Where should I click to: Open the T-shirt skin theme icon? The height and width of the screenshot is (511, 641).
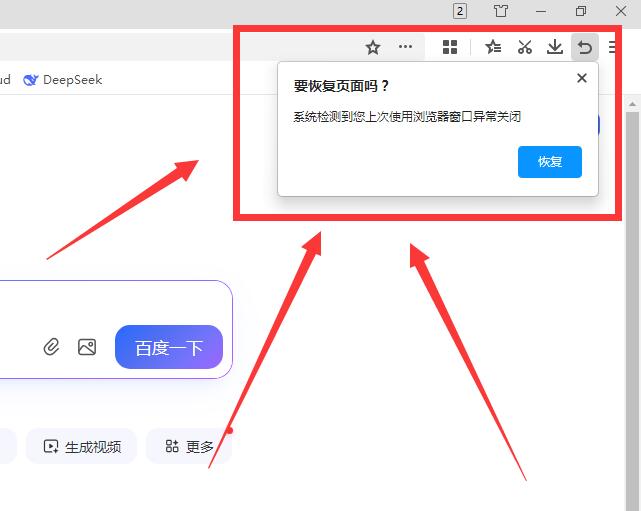coord(501,11)
